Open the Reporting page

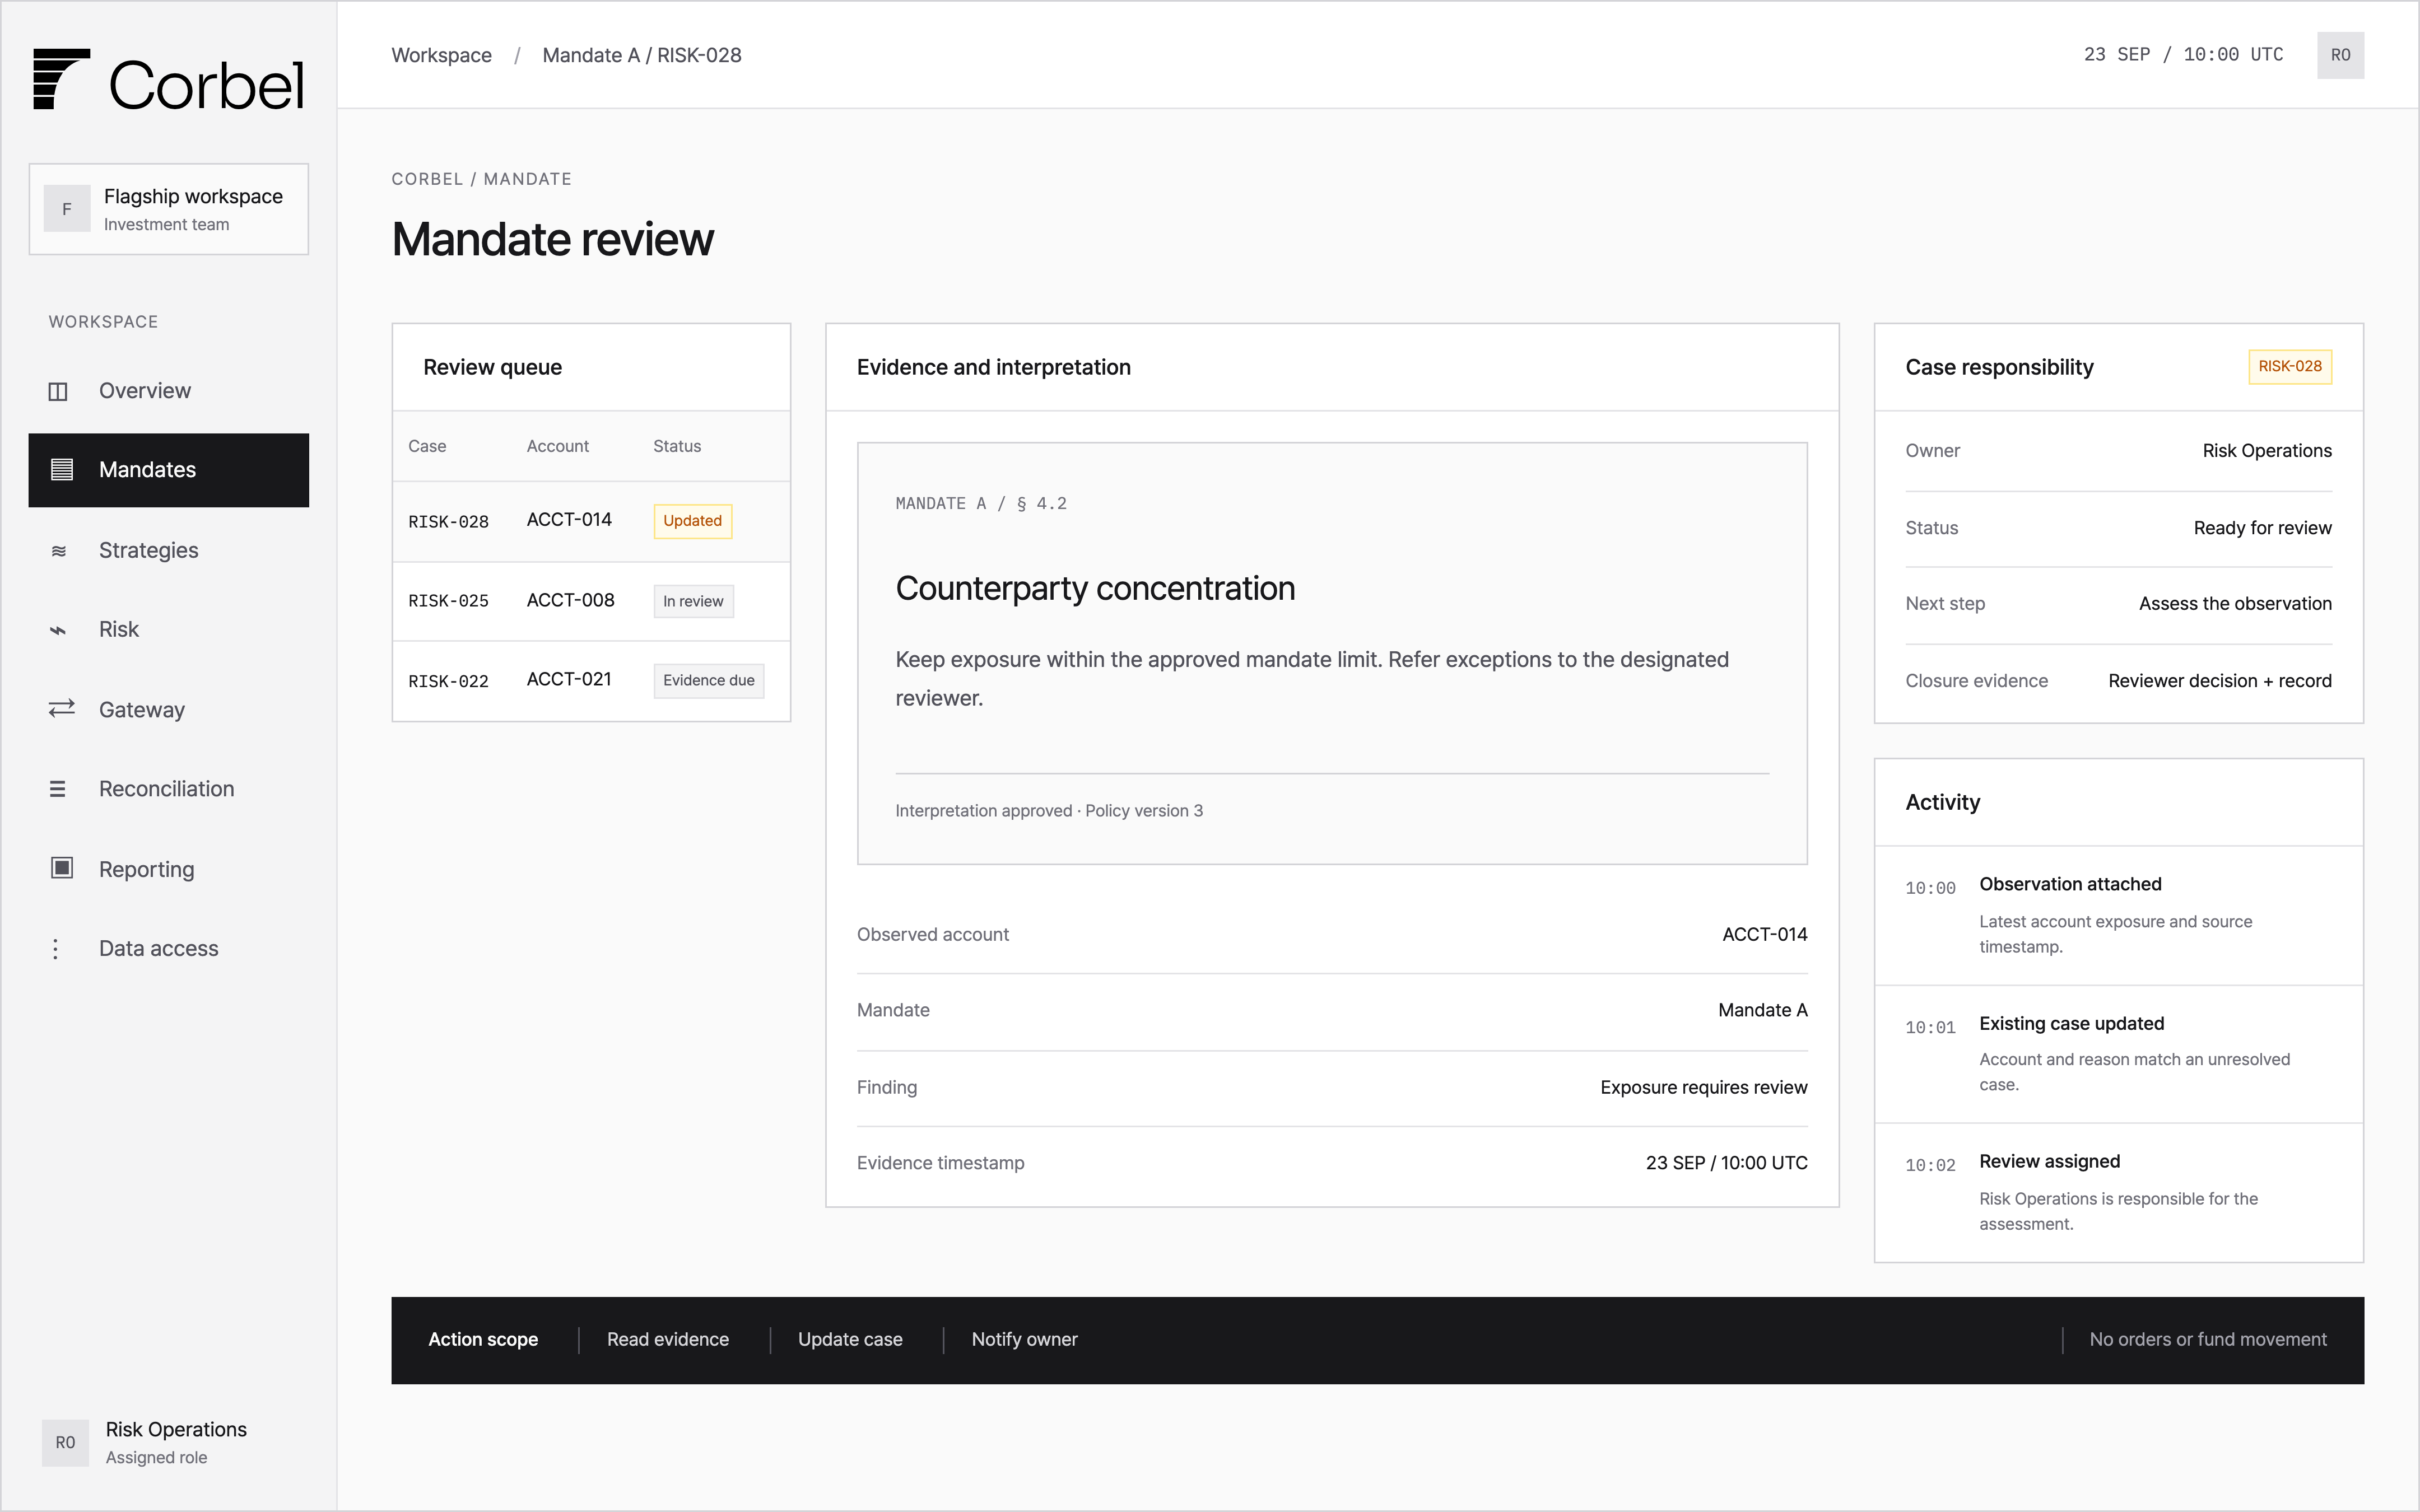169,869
